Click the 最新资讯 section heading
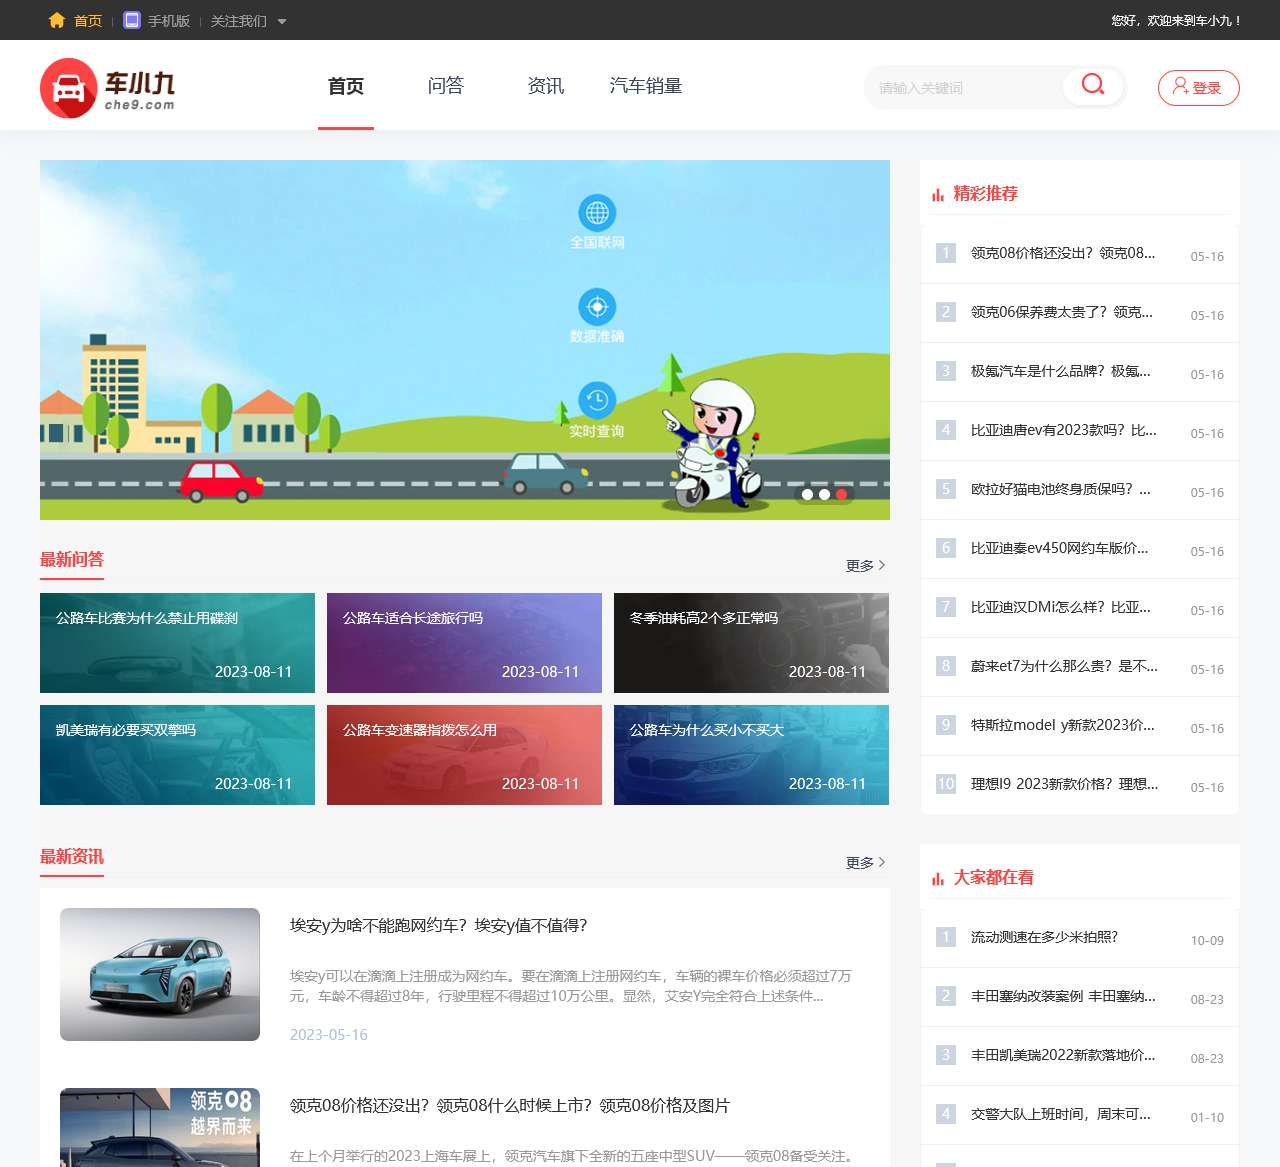Viewport: 1280px width, 1167px height. click(x=72, y=857)
